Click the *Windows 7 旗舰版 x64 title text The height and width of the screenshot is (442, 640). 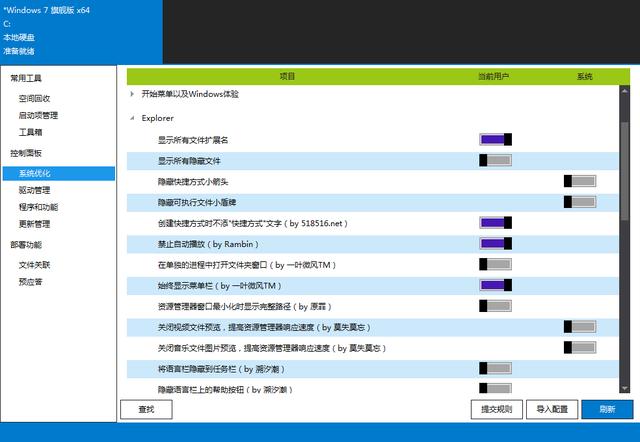click(x=47, y=10)
